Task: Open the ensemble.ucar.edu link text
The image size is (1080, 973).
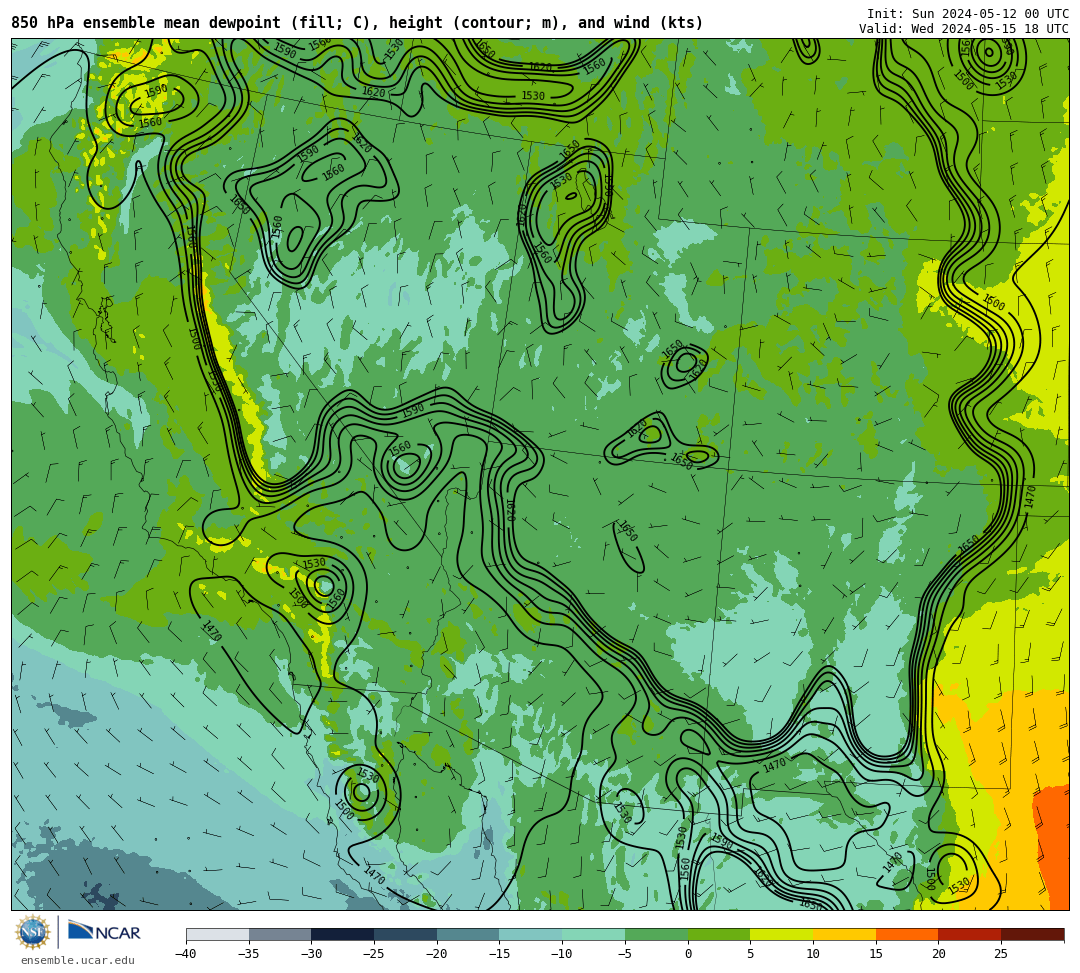Action: 78,960
